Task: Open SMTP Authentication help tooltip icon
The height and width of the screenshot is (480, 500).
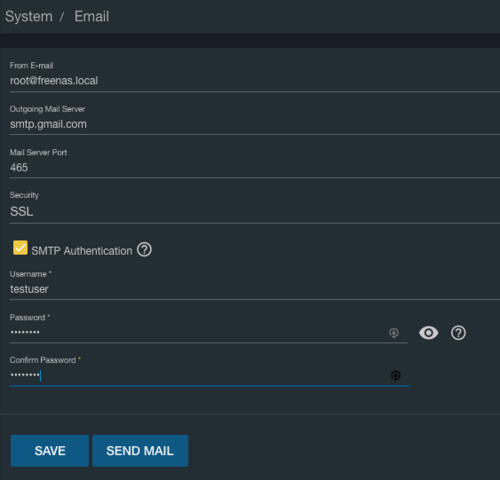Action: (144, 250)
